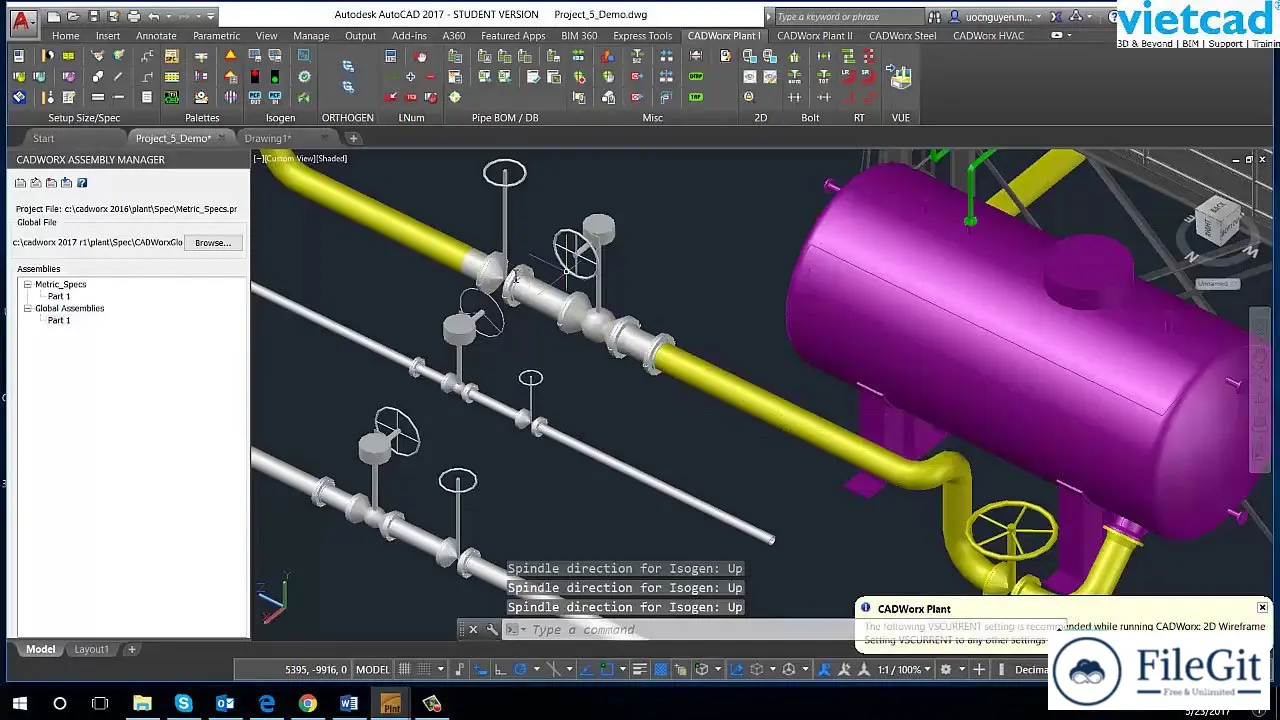This screenshot has width=1280, height=720.
Task: Click the red minus icon in LNum panel
Action: 430,76
